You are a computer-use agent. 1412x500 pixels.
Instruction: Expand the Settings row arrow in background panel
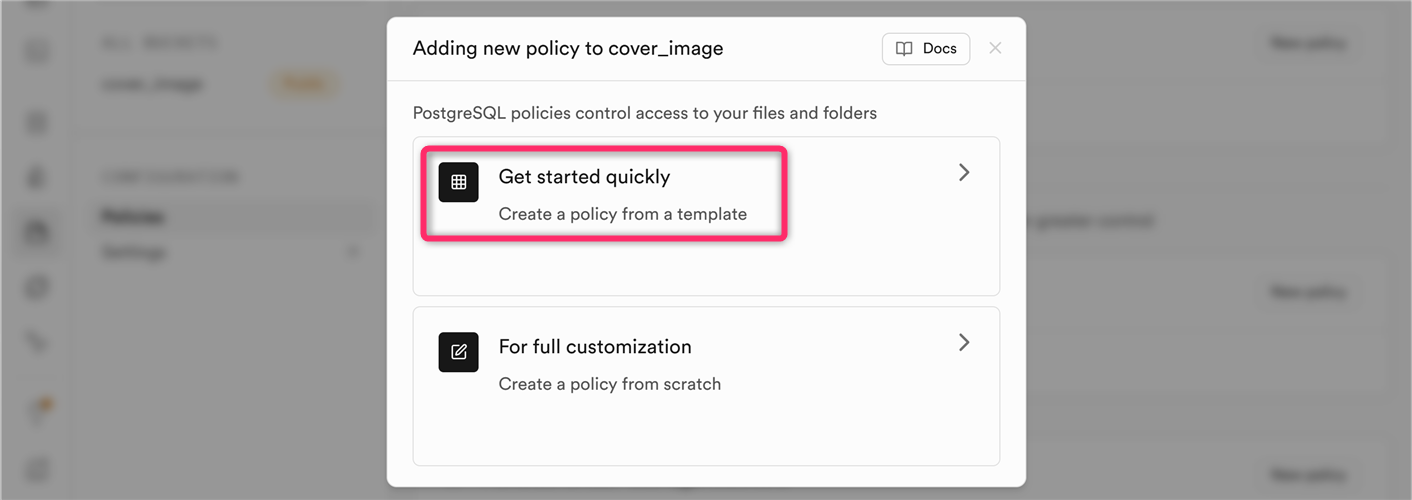pos(352,253)
